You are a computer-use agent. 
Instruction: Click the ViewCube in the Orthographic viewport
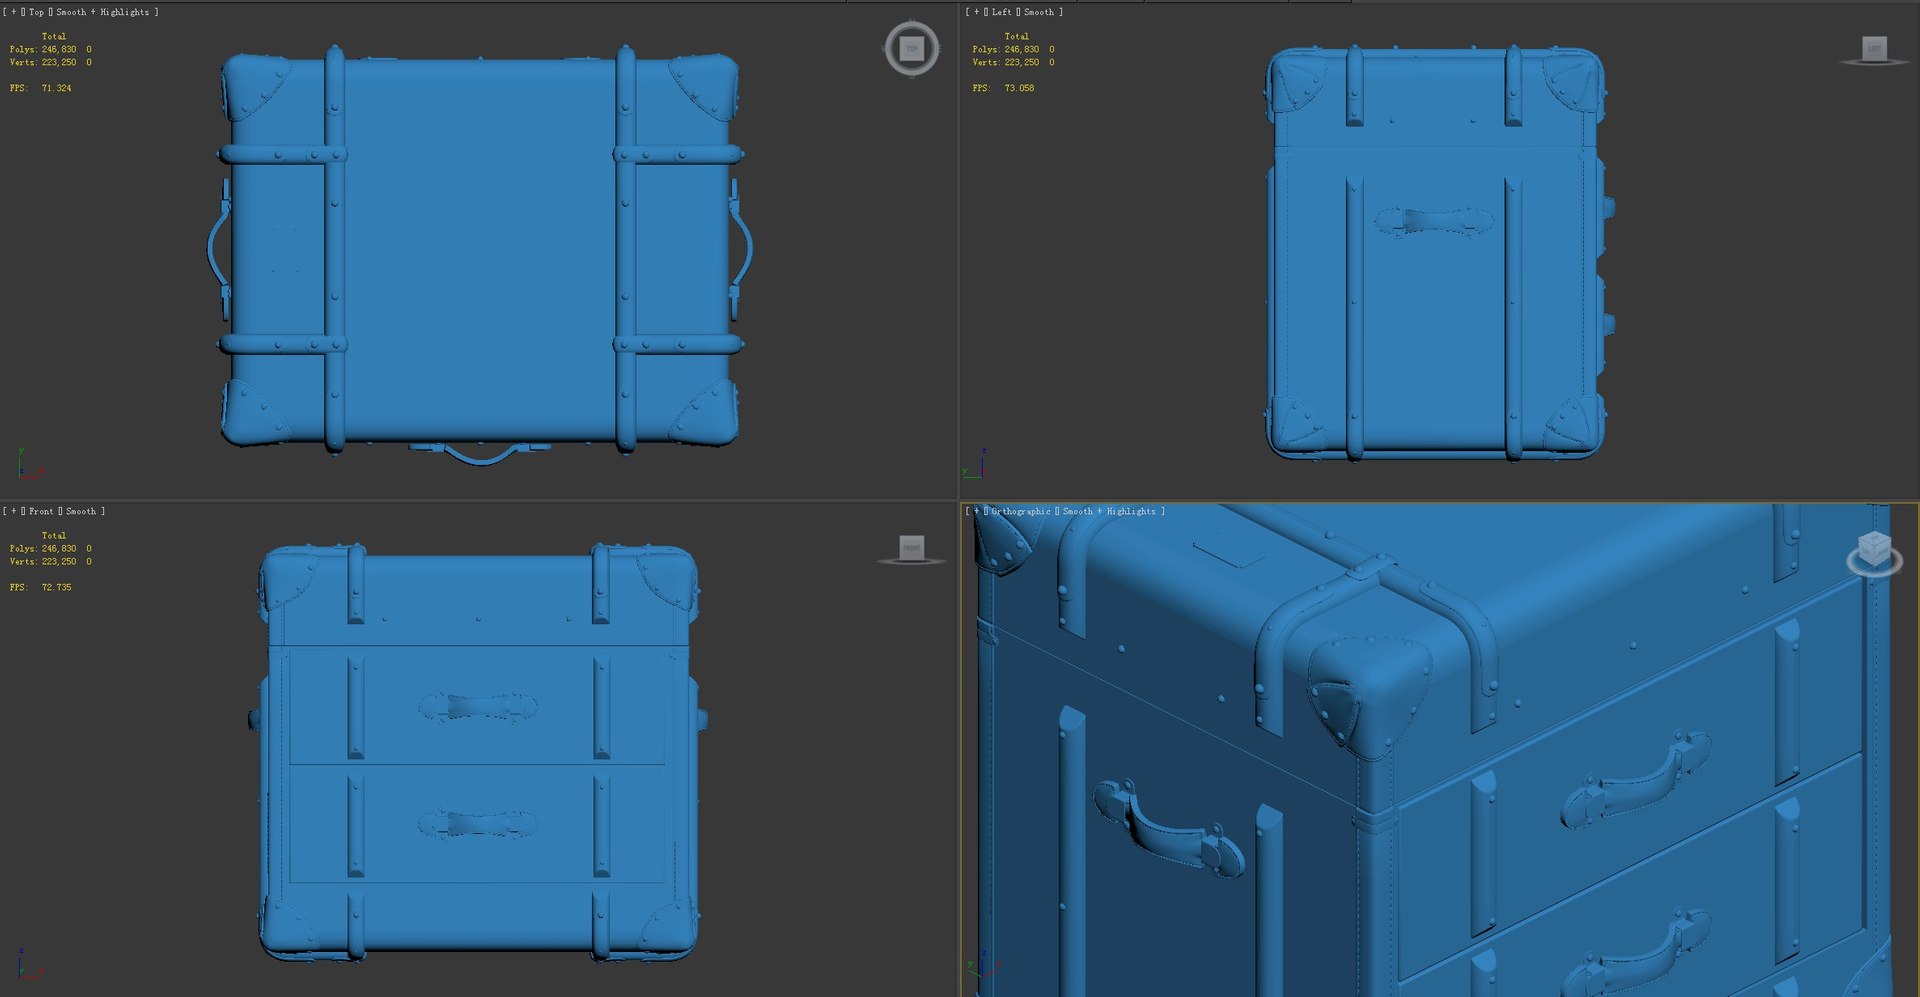[x=1874, y=553]
